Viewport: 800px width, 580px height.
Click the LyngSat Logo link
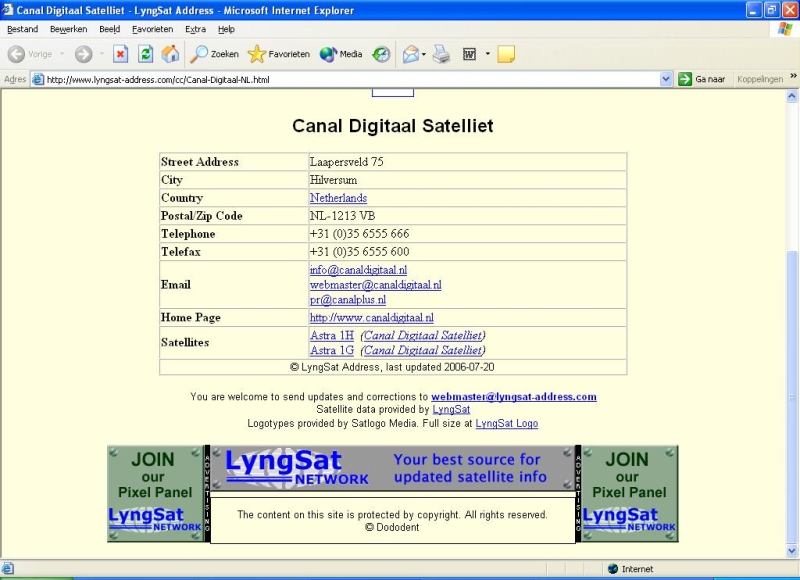click(x=507, y=423)
